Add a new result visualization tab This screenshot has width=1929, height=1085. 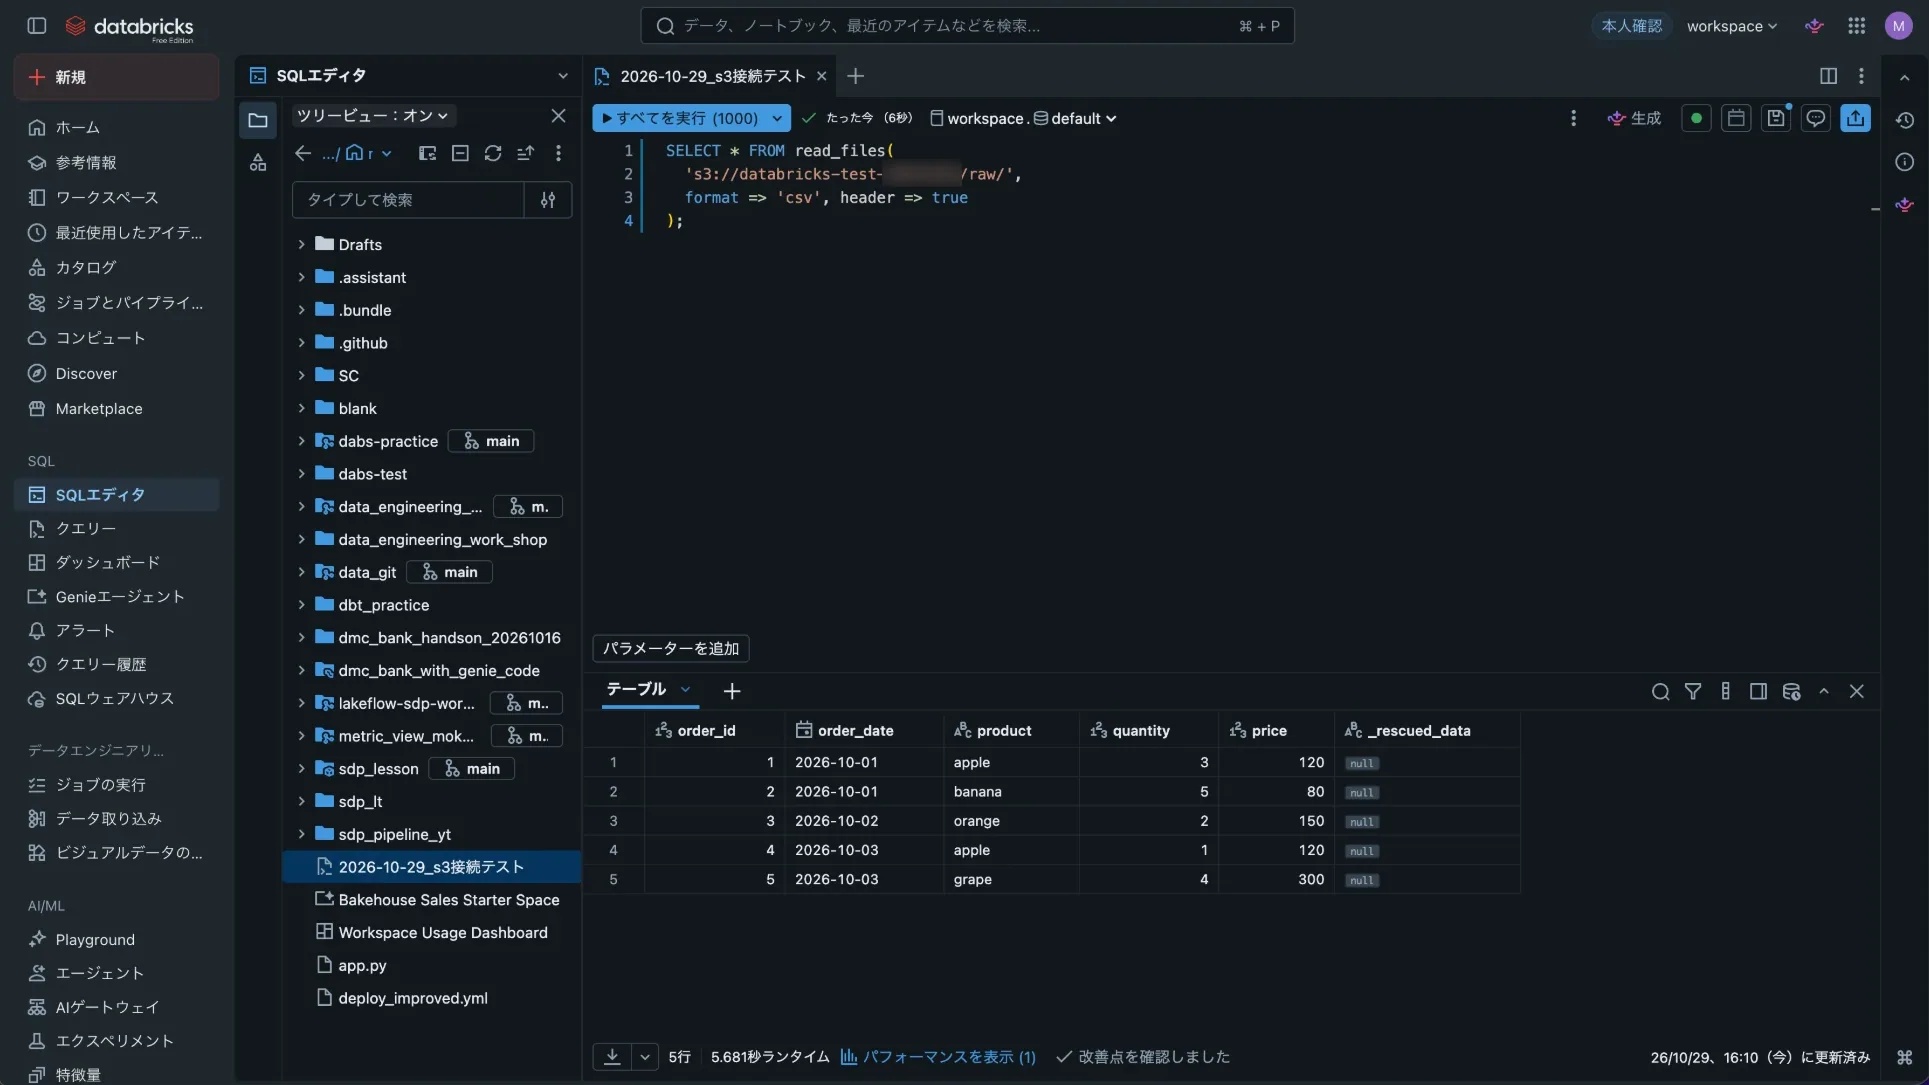click(x=732, y=692)
